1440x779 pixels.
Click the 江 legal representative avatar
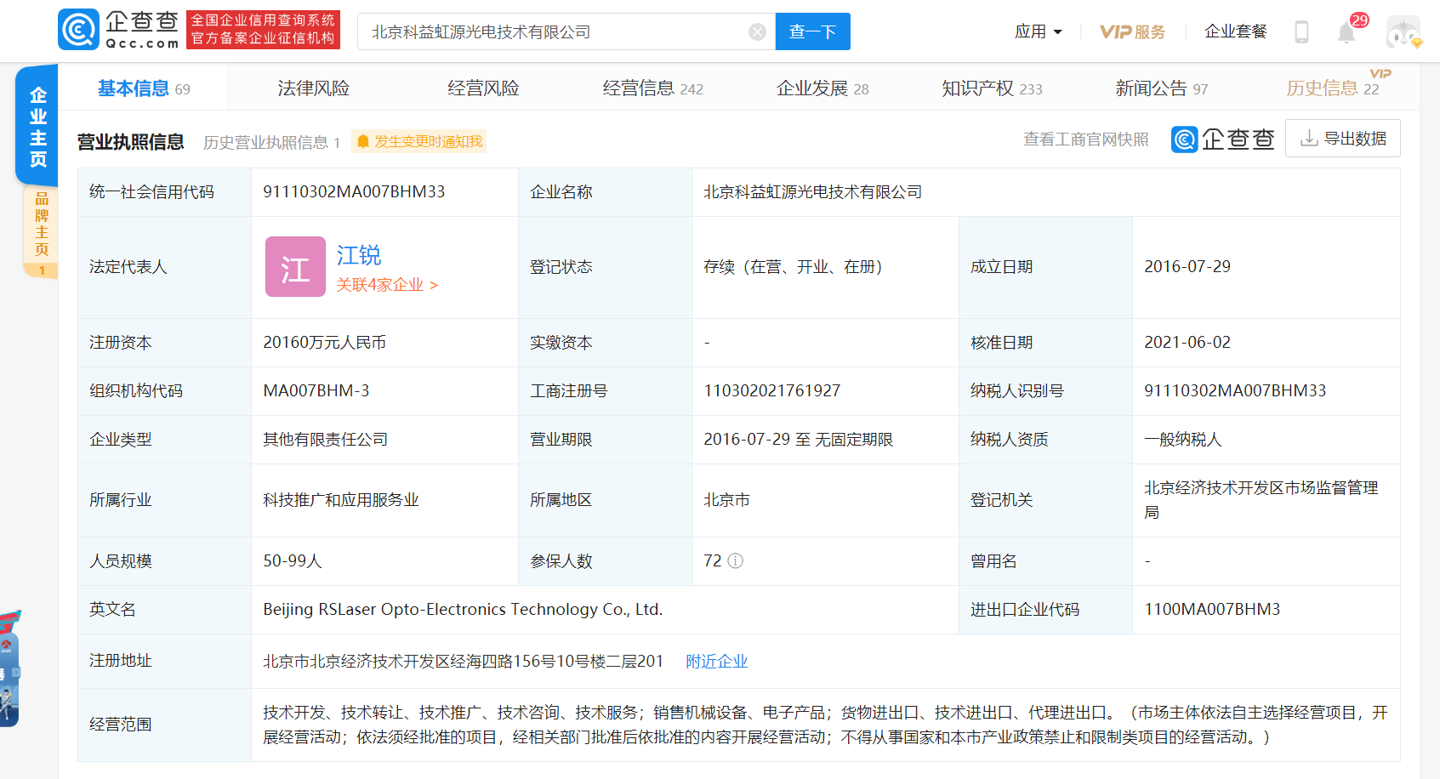295,267
